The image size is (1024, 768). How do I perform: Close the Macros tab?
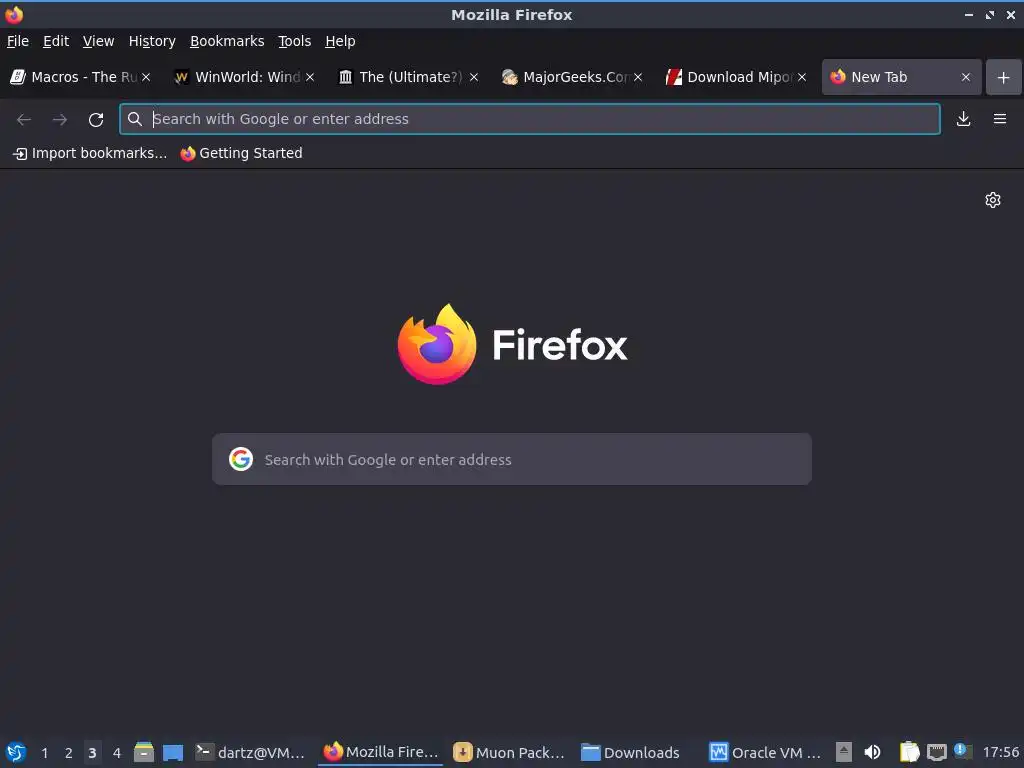coord(146,77)
